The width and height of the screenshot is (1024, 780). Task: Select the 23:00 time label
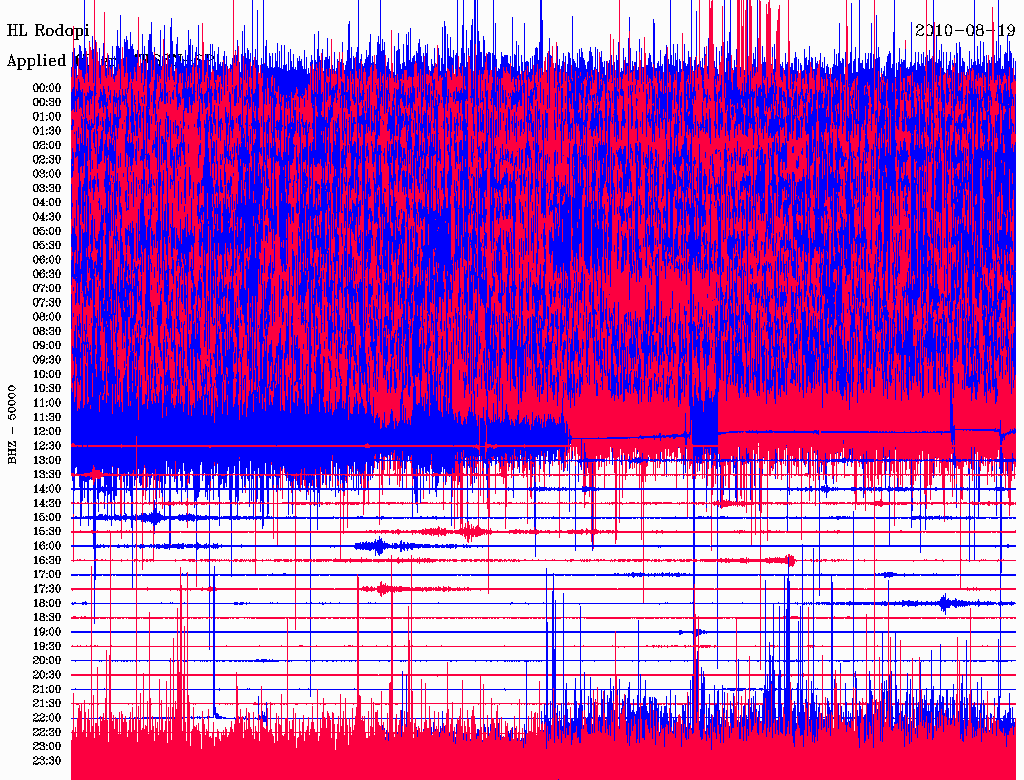pyautogui.click(x=47, y=747)
